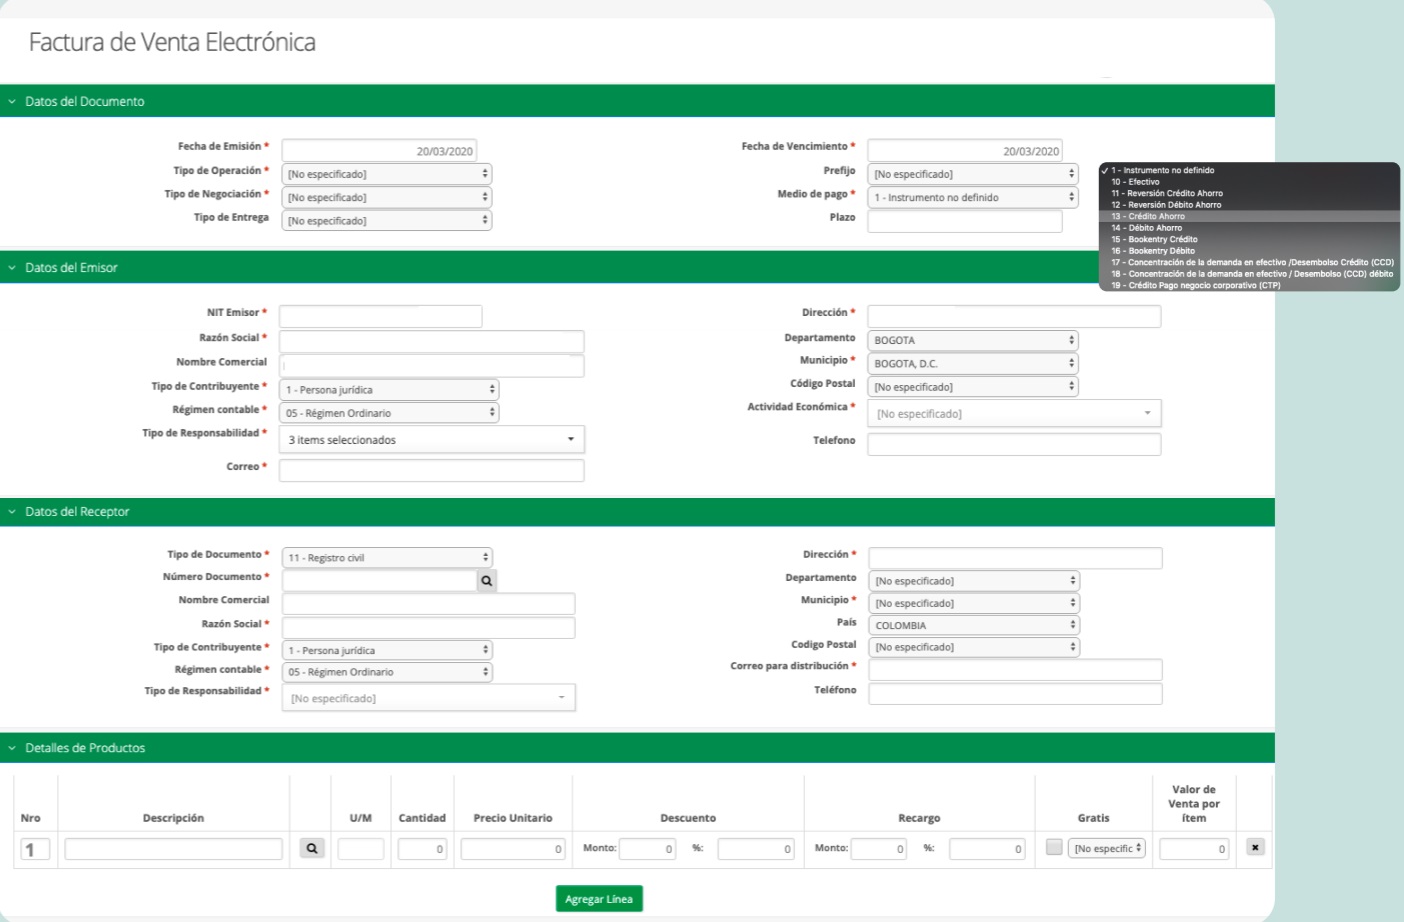
Task: Open the Tipo de Negociación dropdown
Action: [x=387, y=197]
